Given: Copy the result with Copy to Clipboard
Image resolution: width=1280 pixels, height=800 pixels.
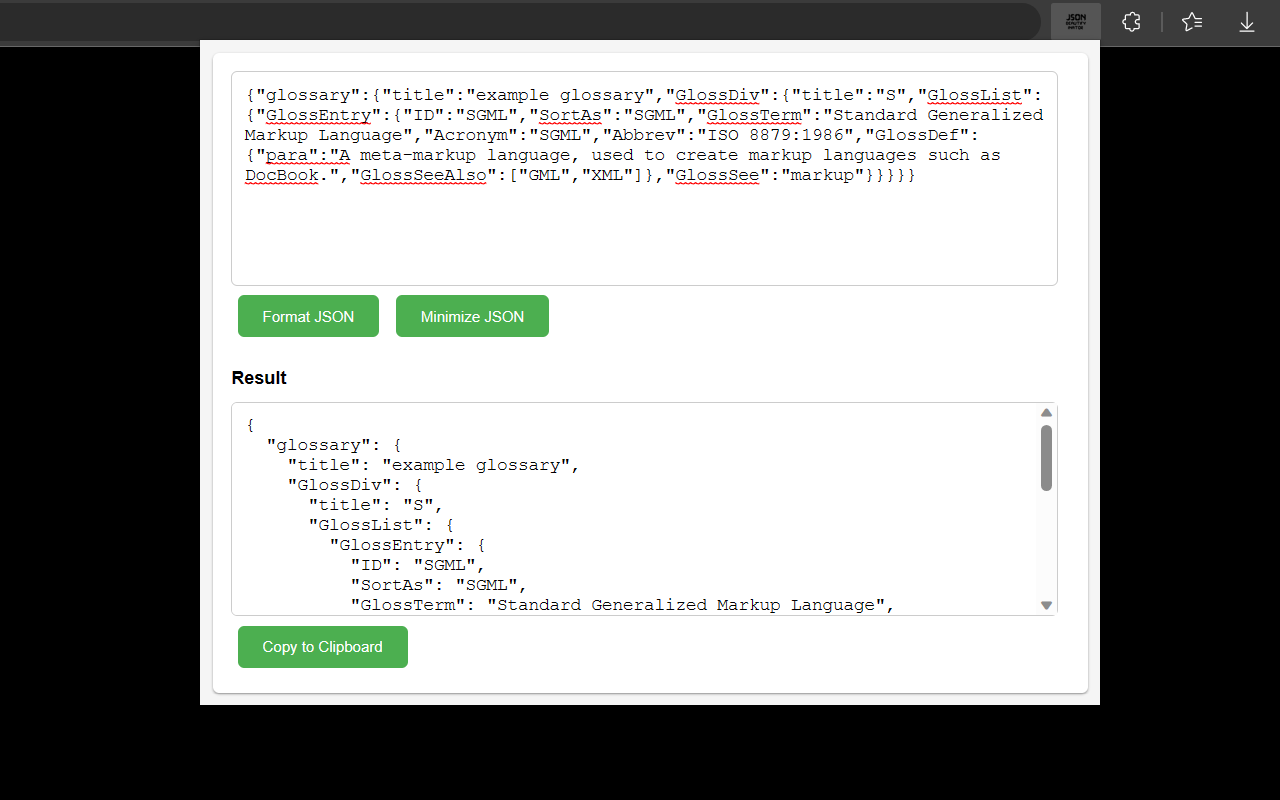Looking at the screenshot, I should coord(322,647).
